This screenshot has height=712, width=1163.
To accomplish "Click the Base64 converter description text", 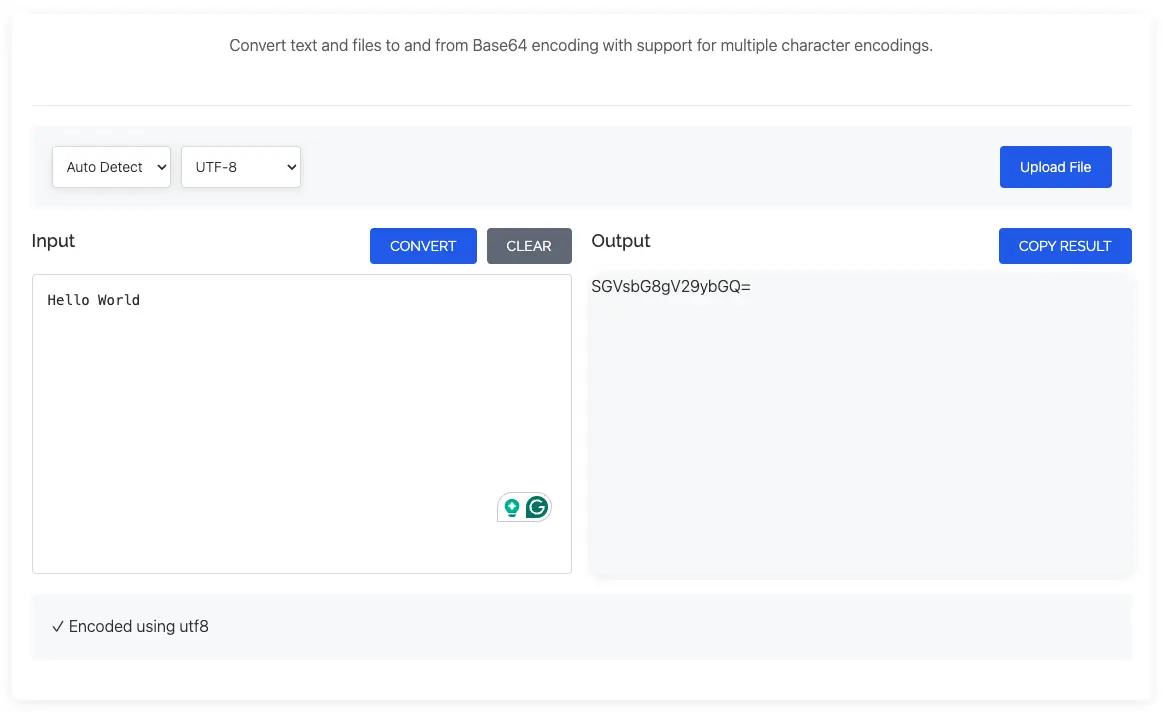I will [580, 46].
